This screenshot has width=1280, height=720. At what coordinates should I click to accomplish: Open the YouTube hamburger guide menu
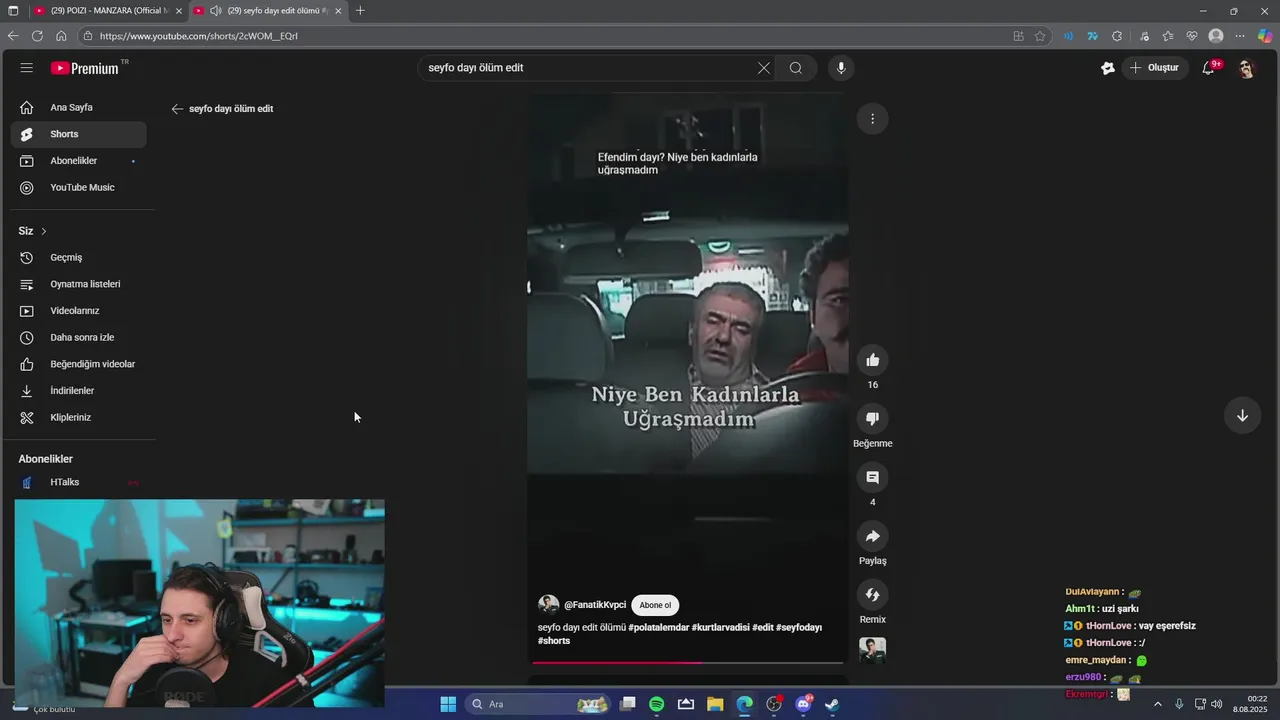27,68
